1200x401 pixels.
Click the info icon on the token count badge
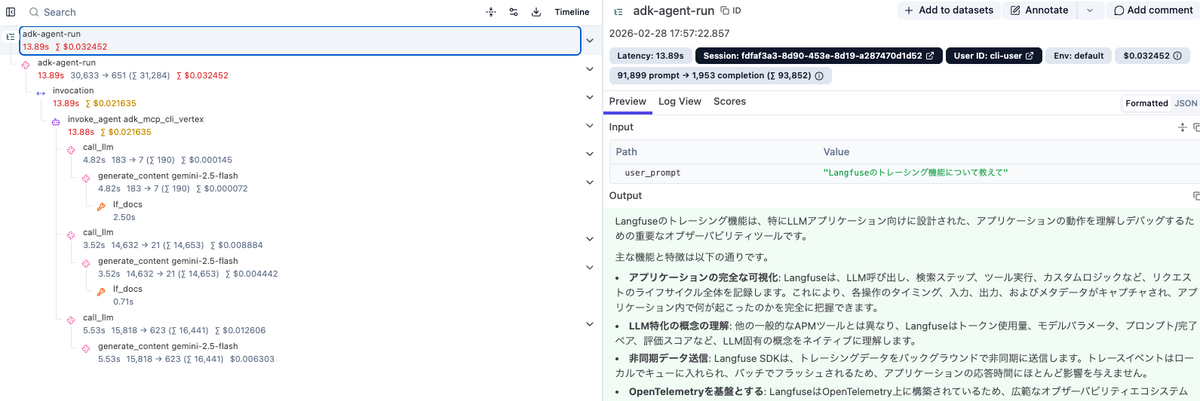[819, 76]
